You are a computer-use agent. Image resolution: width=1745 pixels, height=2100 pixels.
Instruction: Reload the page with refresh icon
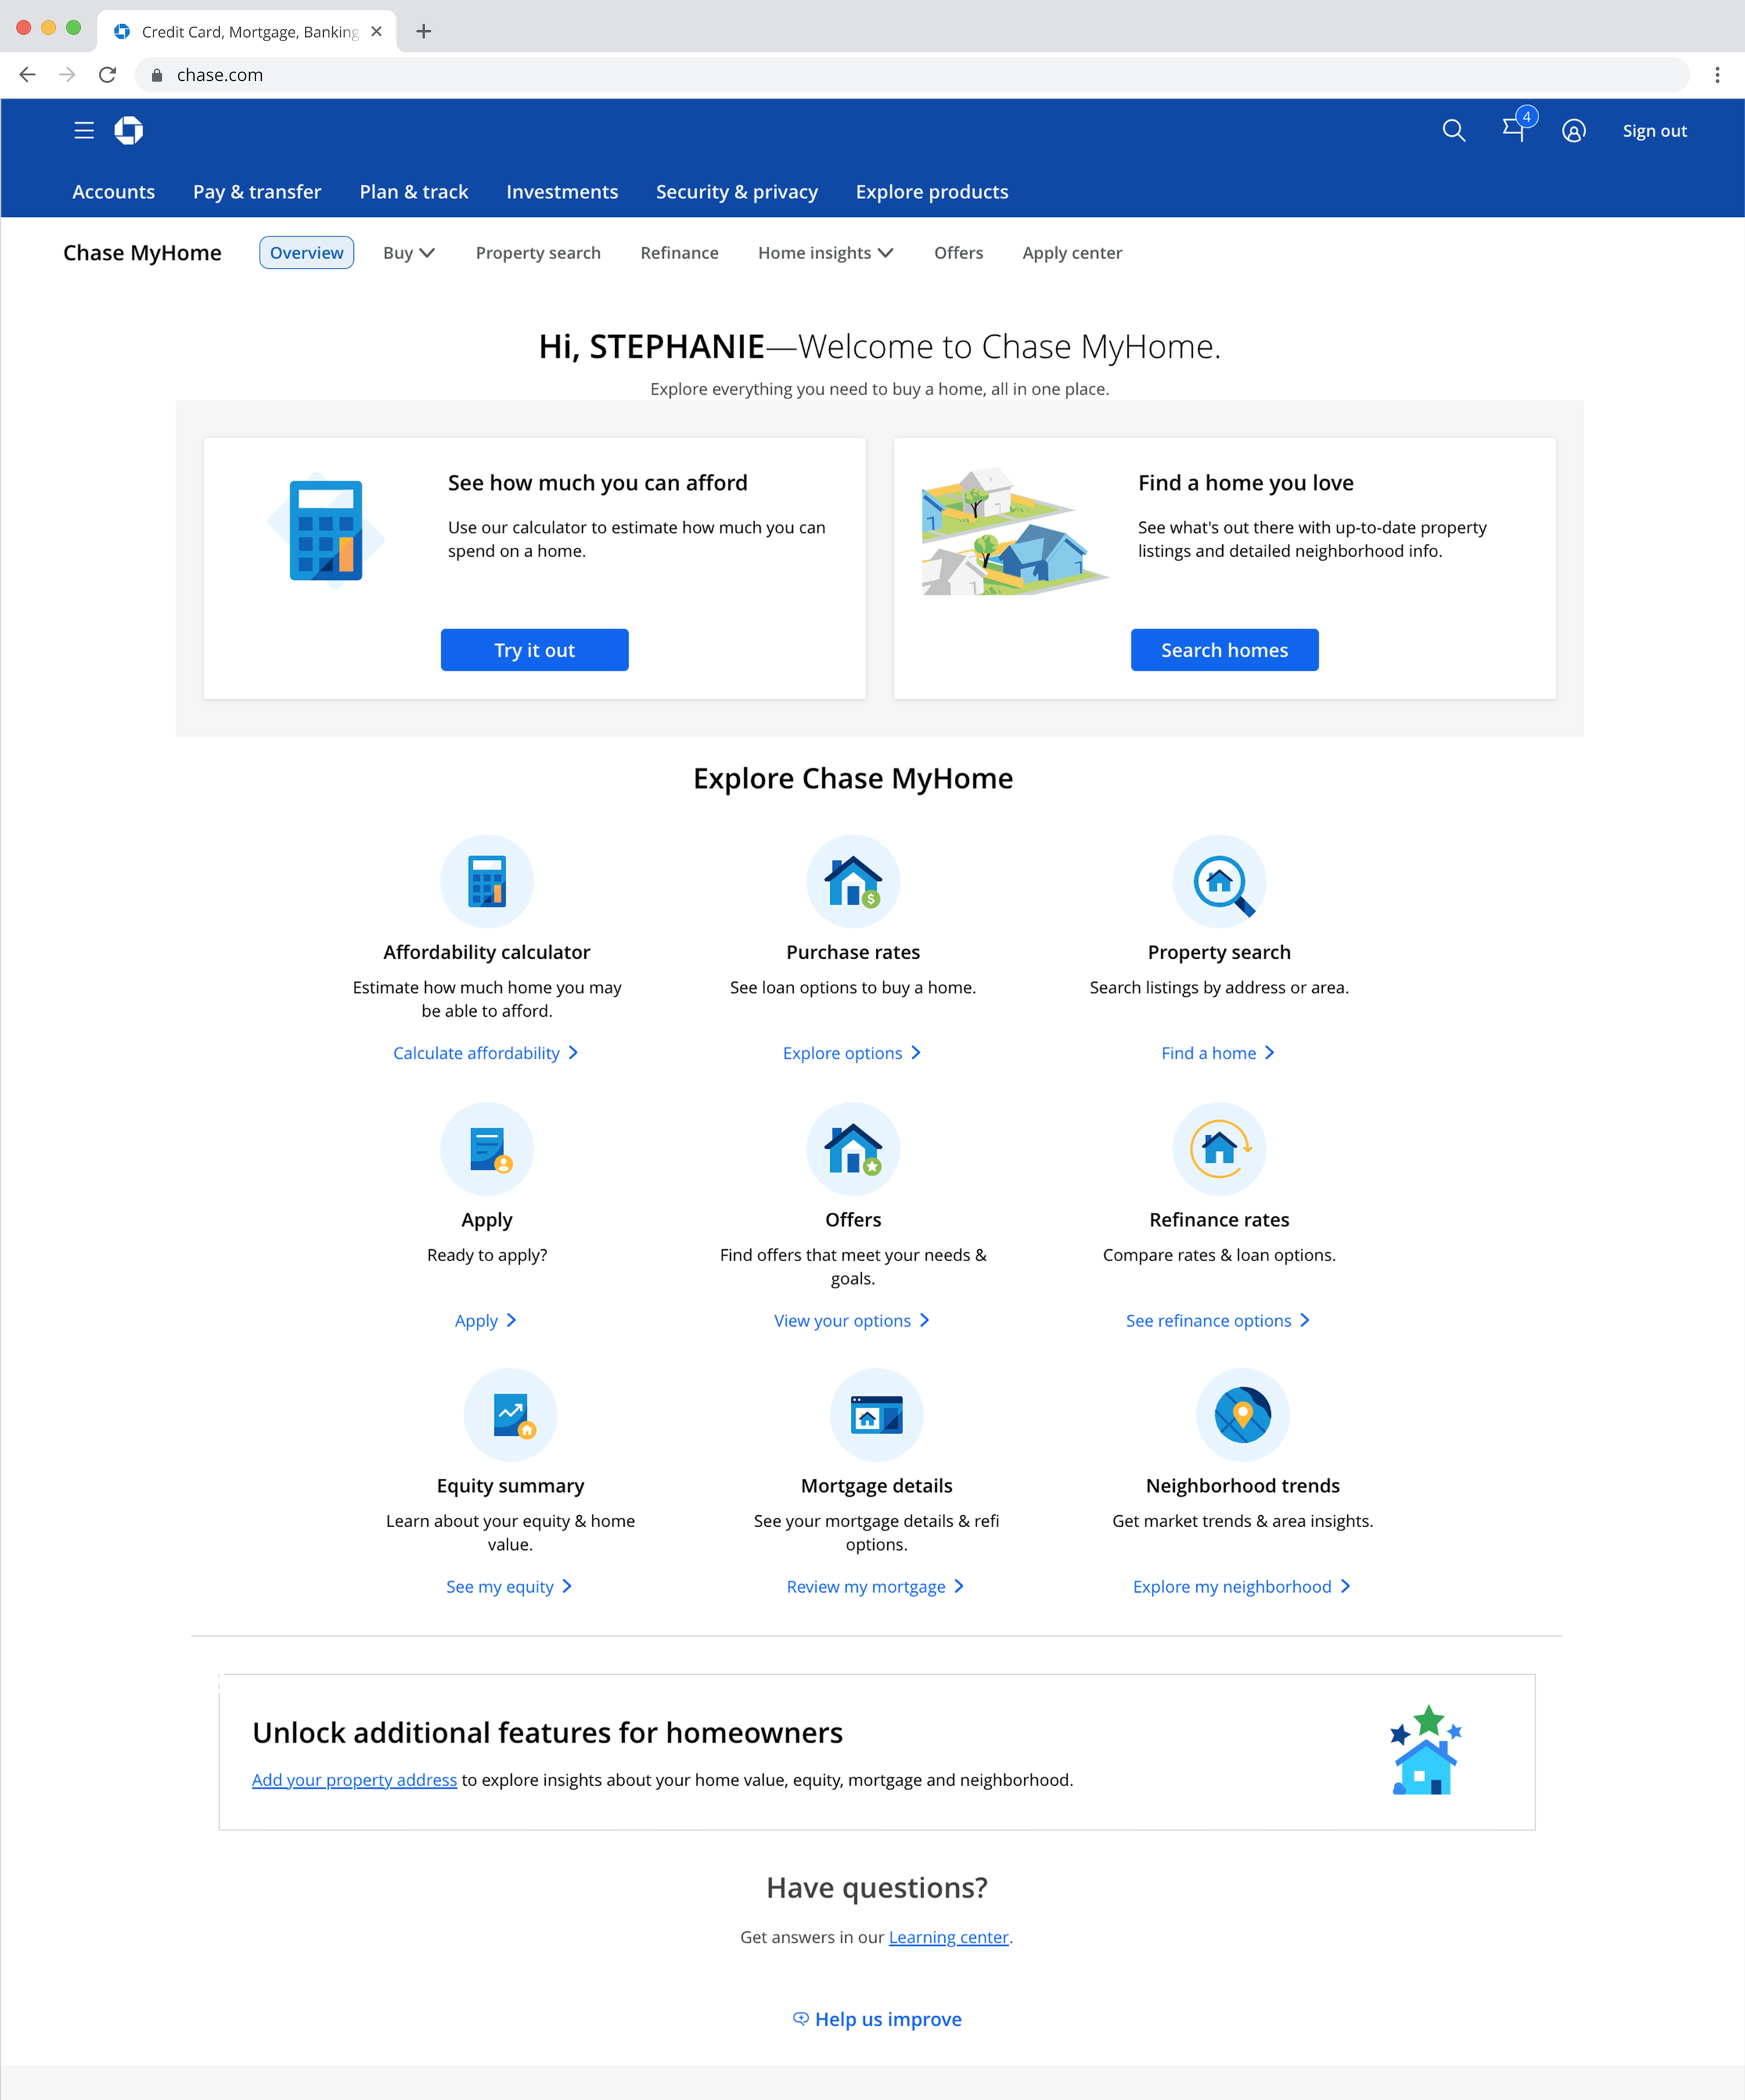[107, 75]
